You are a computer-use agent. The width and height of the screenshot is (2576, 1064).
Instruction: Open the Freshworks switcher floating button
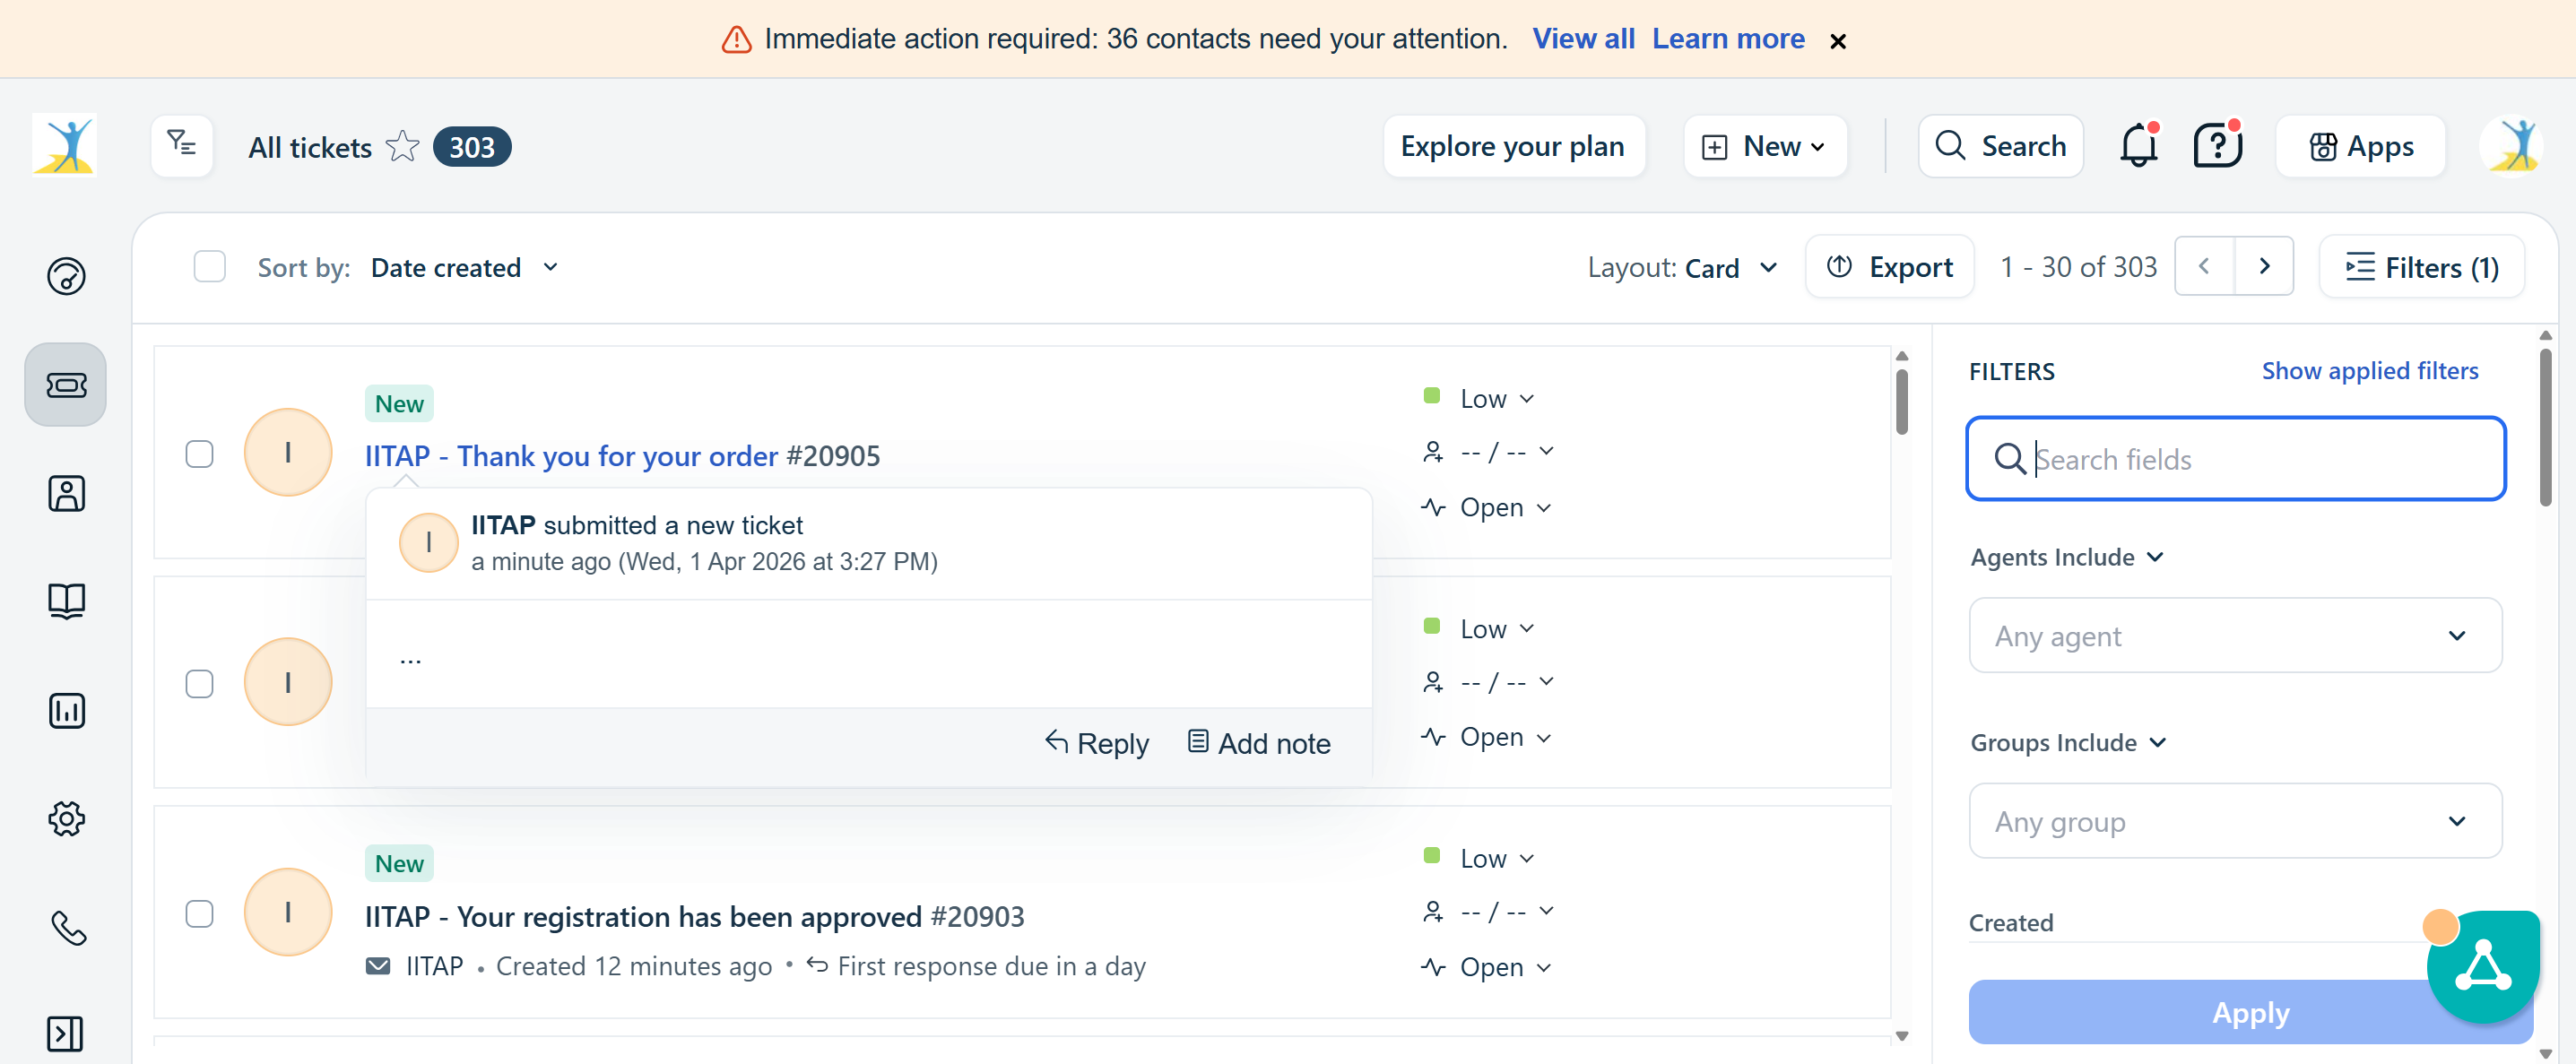pos(2483,966)
